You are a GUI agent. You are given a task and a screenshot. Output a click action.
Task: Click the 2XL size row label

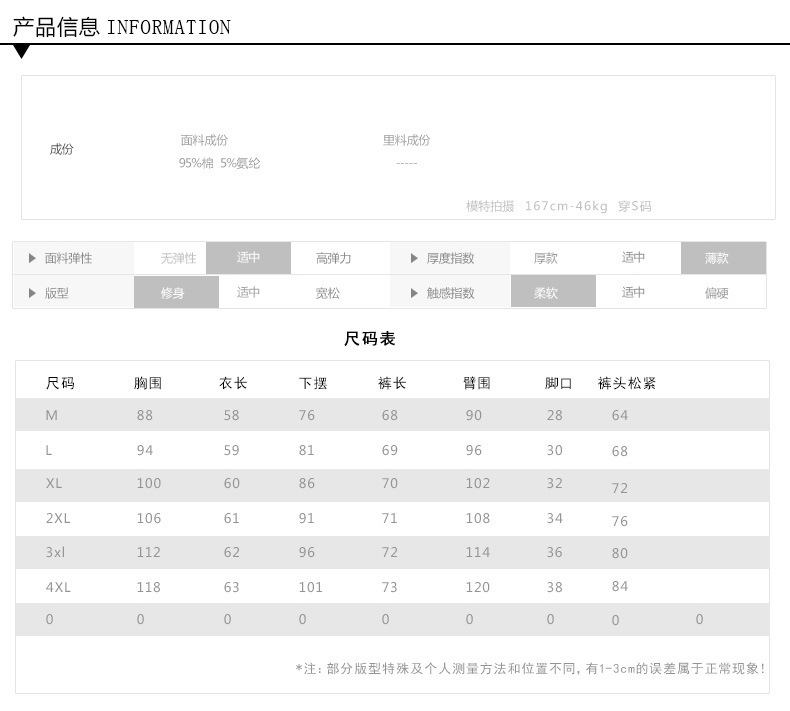pyautogui.click(x=58, y=518)
